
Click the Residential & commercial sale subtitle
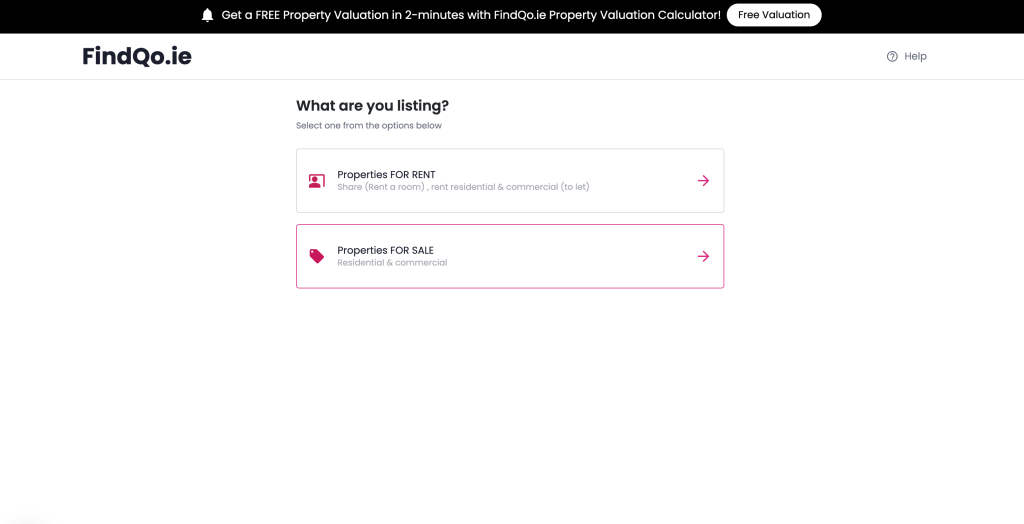392,263
